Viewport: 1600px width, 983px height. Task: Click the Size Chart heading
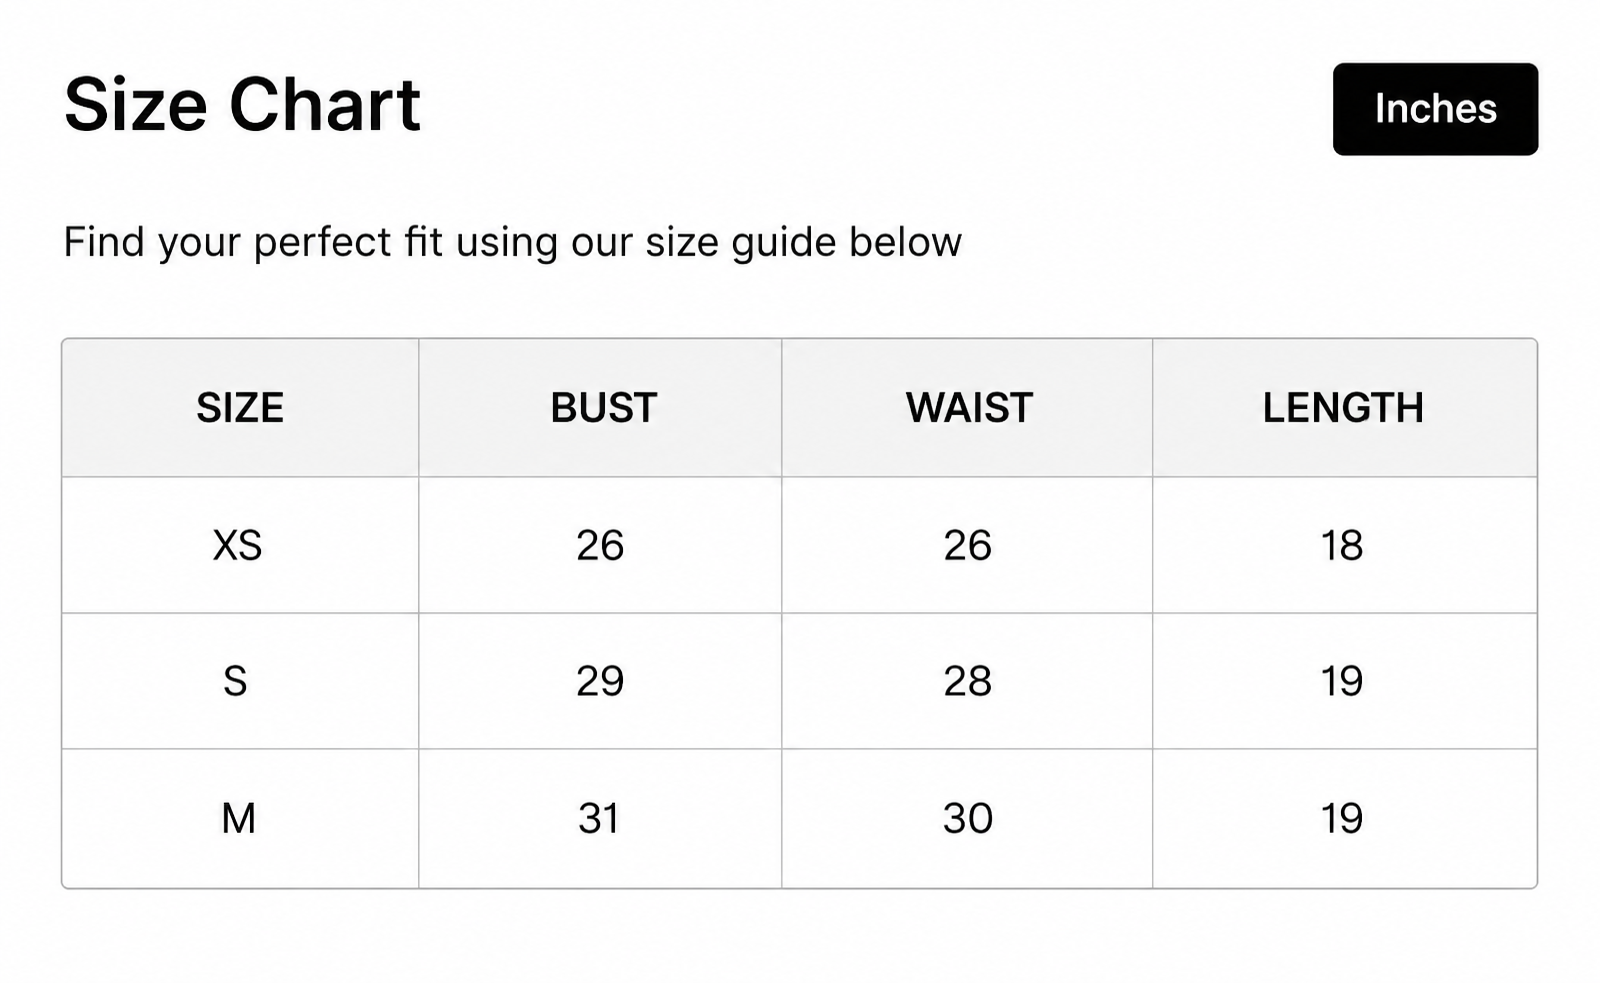tap(242, 104)
